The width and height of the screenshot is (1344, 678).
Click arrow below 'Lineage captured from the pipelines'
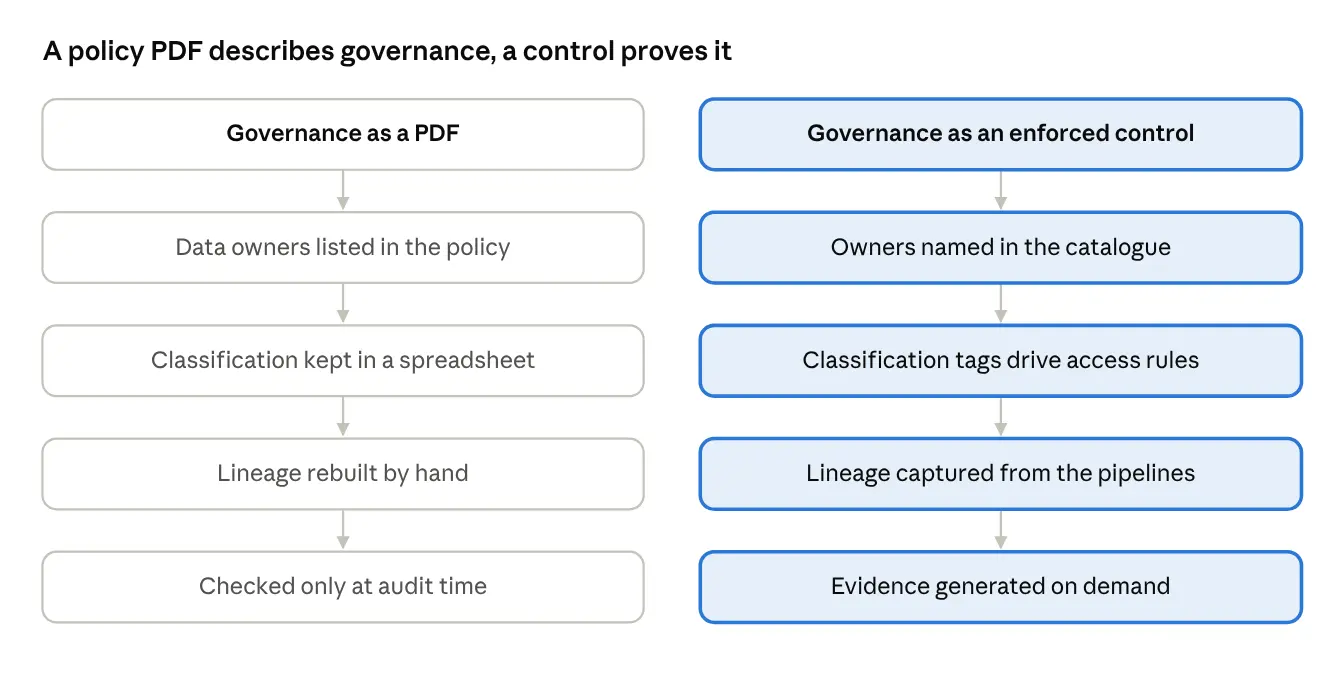(1001, 529)
